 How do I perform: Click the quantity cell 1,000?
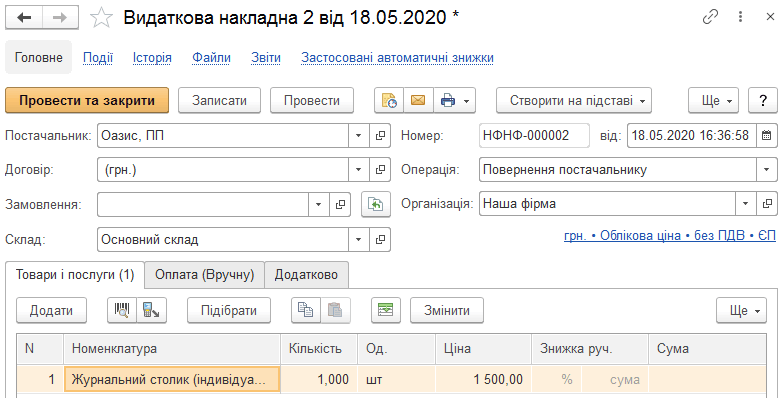tap(319, 380)
